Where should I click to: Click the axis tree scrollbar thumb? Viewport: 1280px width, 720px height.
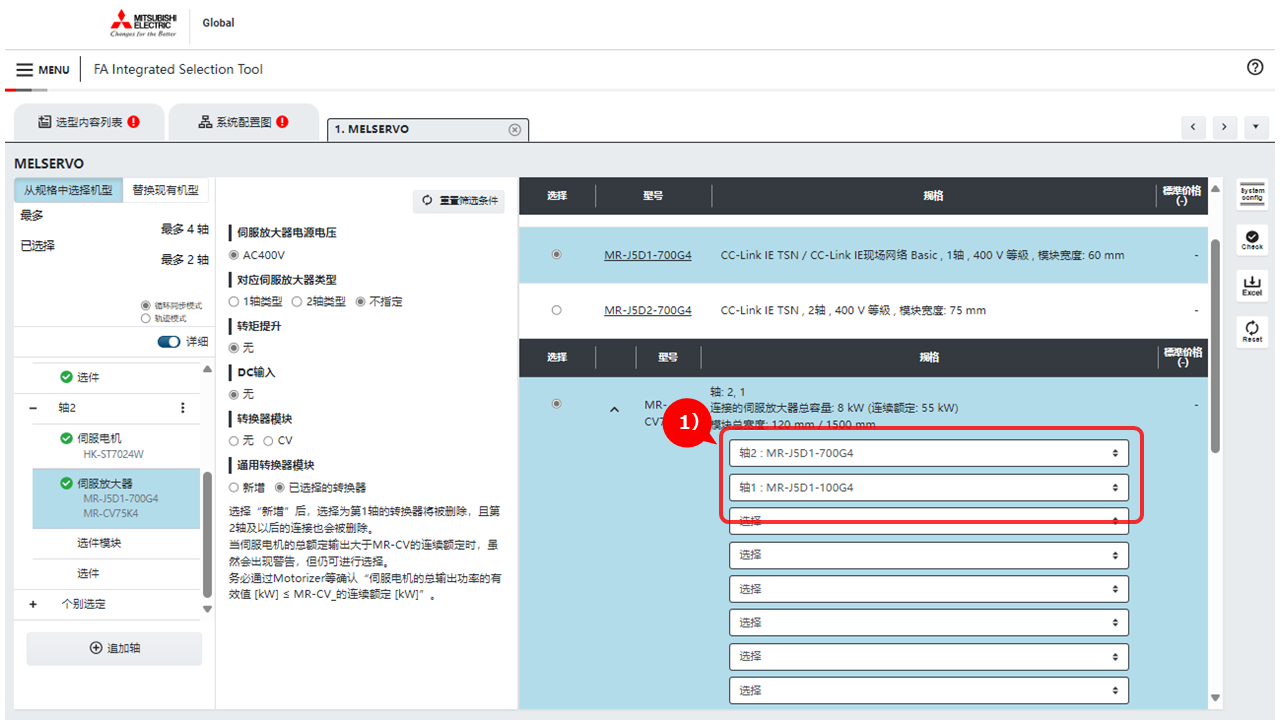pos(208,535)
